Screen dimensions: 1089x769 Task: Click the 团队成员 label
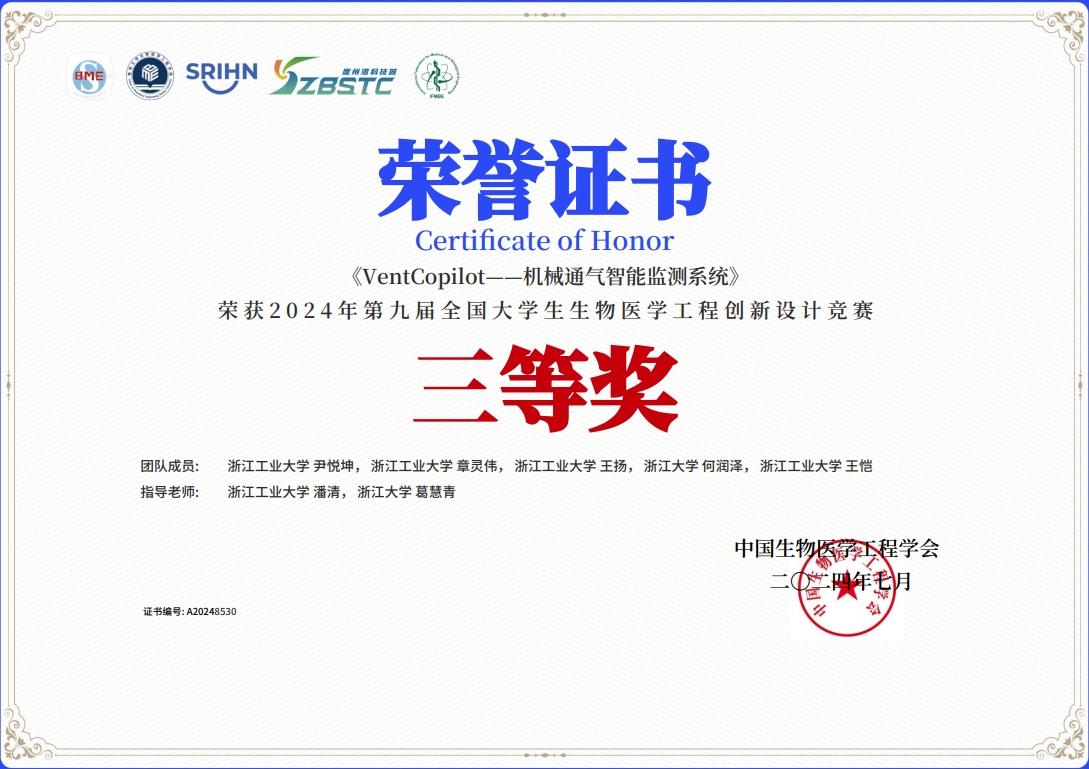coord(170,466)
